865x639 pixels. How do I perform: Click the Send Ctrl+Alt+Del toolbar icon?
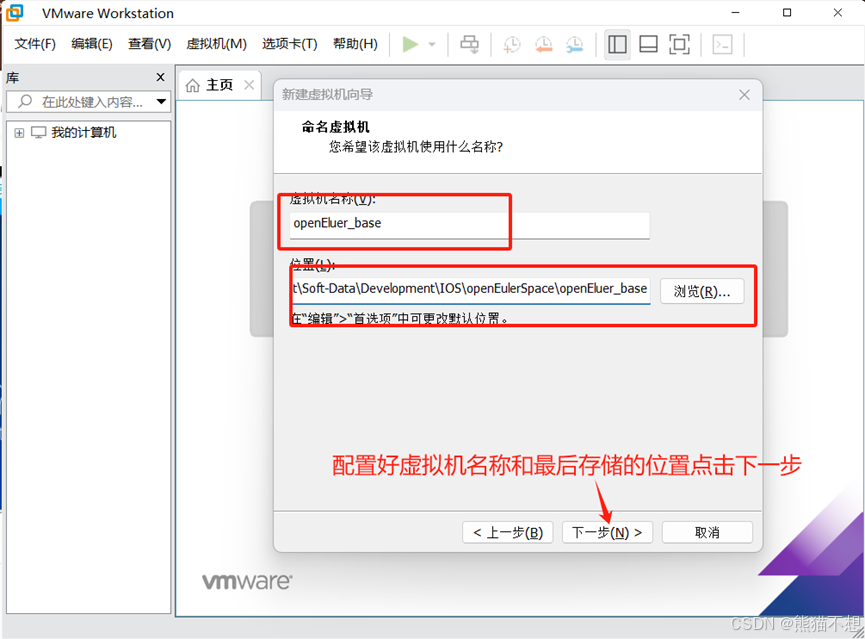[469, 44]
